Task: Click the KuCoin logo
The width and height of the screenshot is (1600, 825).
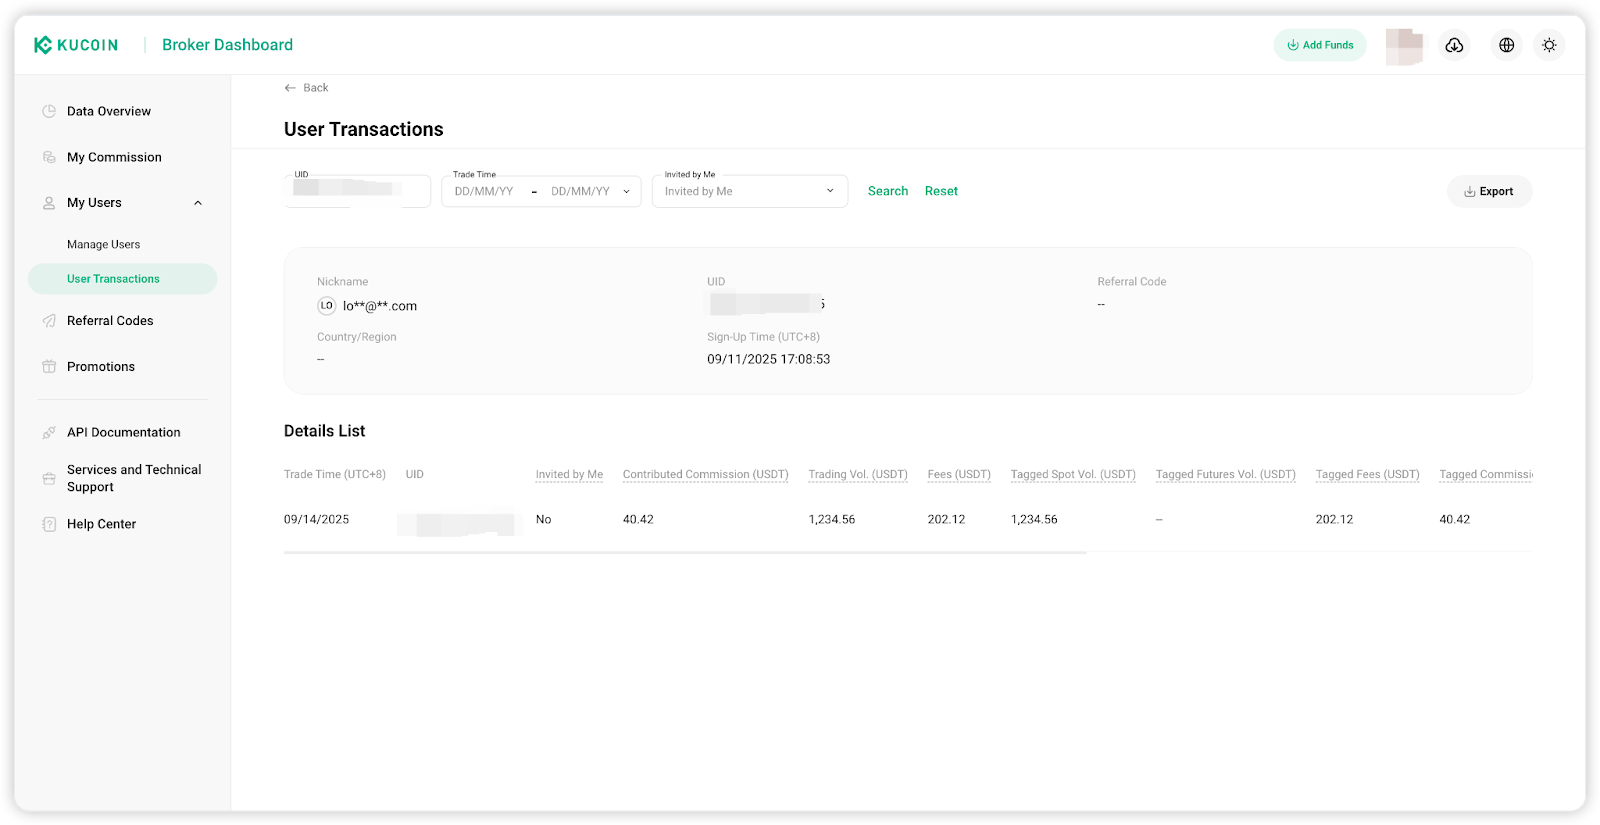Action: 76,45
